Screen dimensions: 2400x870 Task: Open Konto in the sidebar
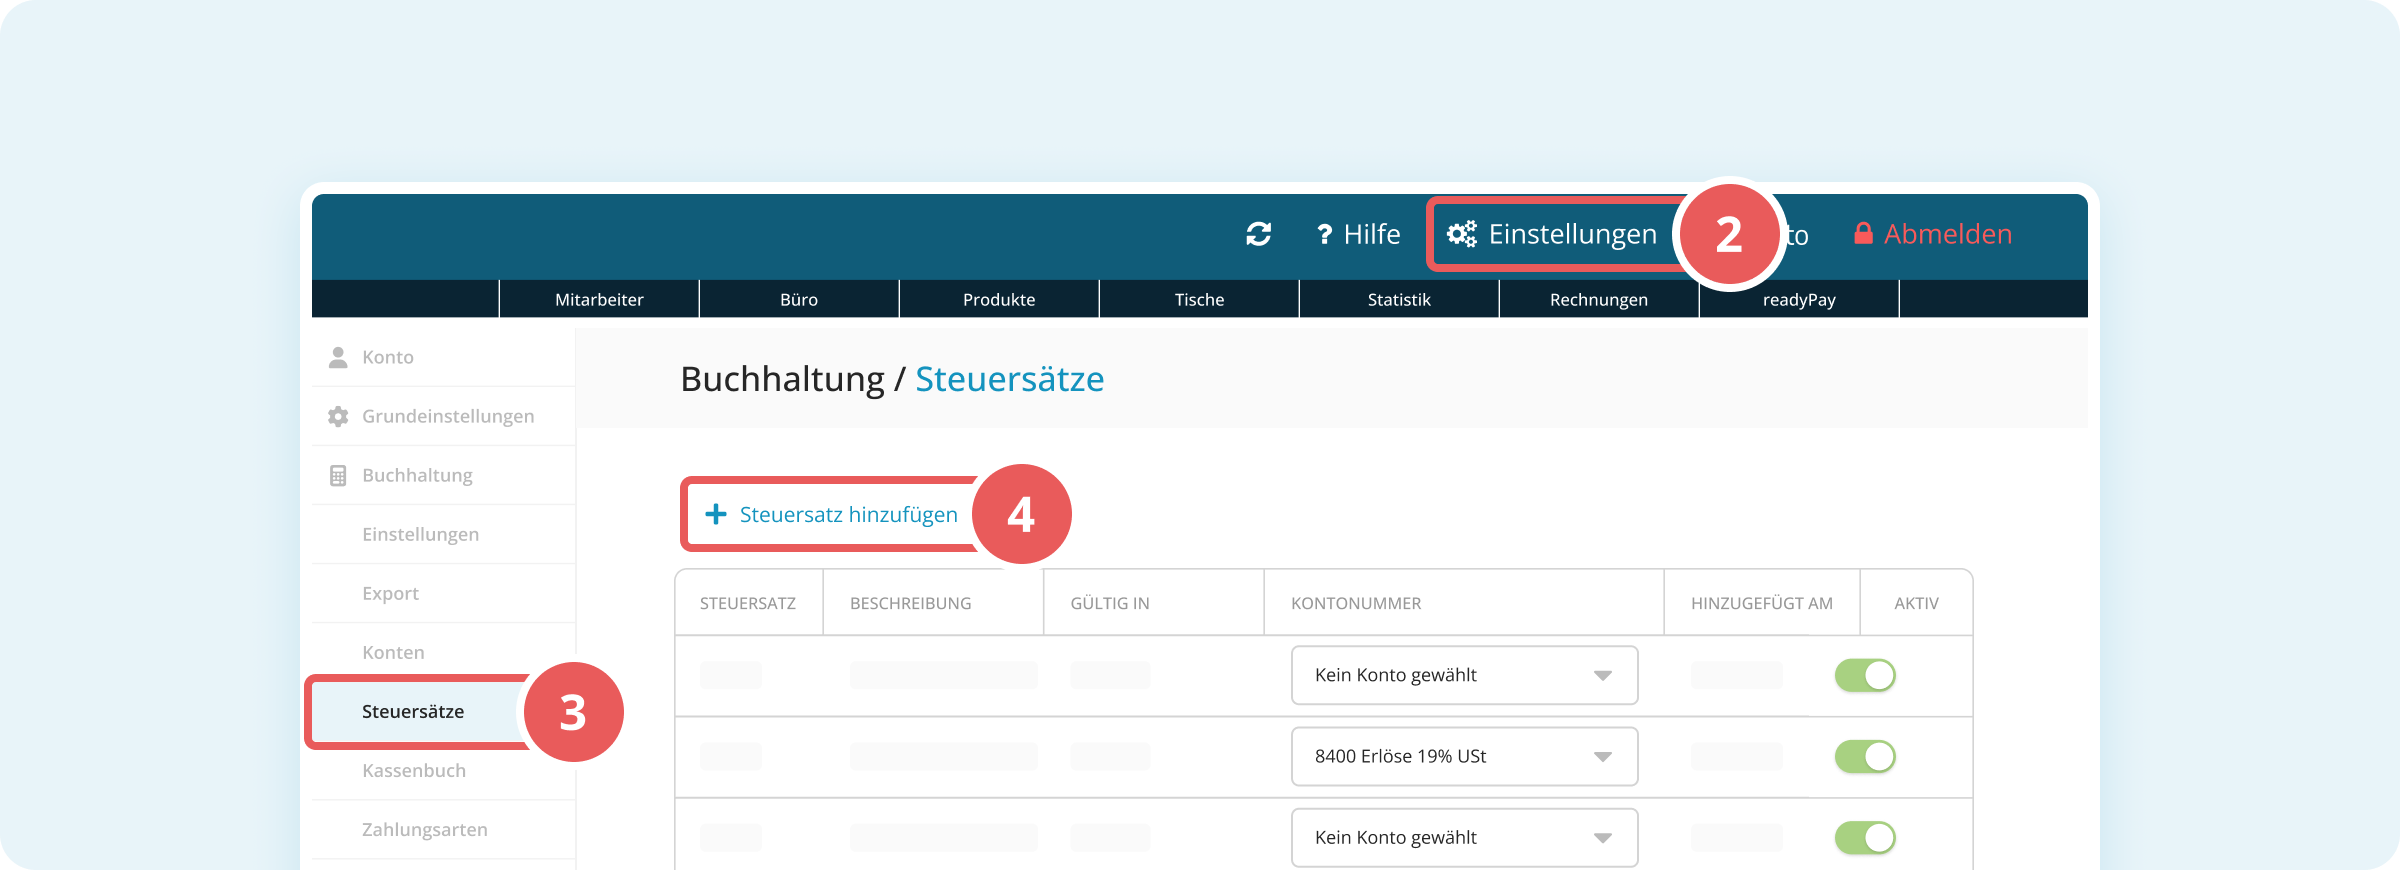(443, 357)
